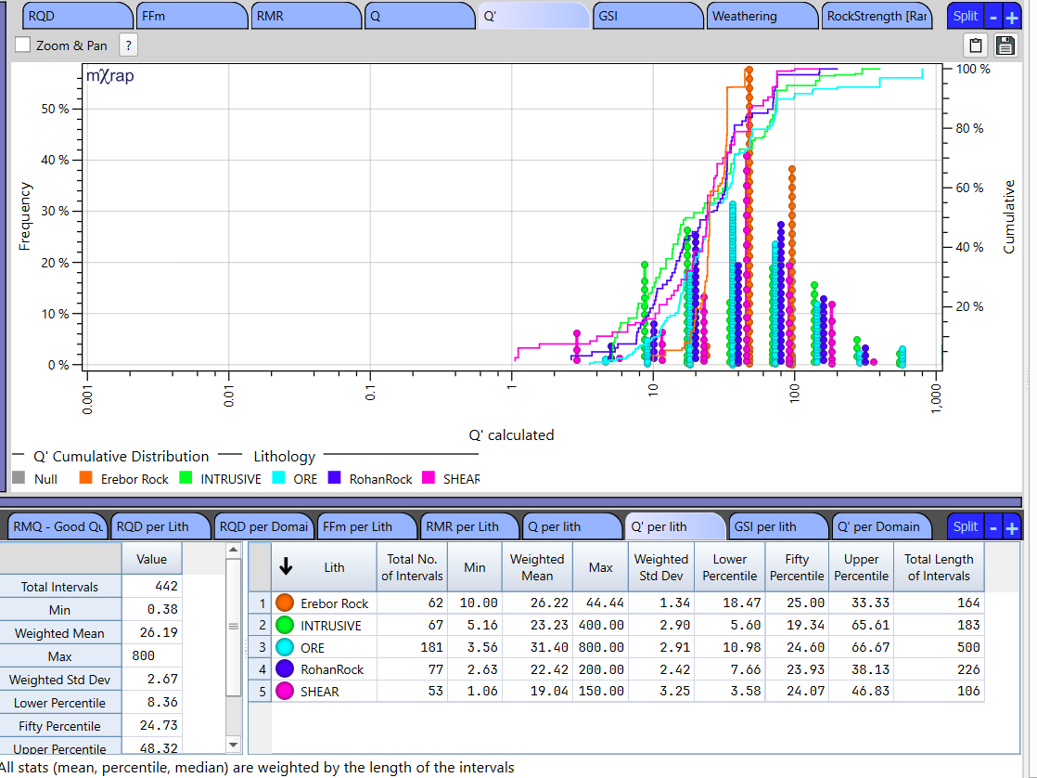Click the Split button above the chart
The image size is (1037, 778).
point(965,16)
